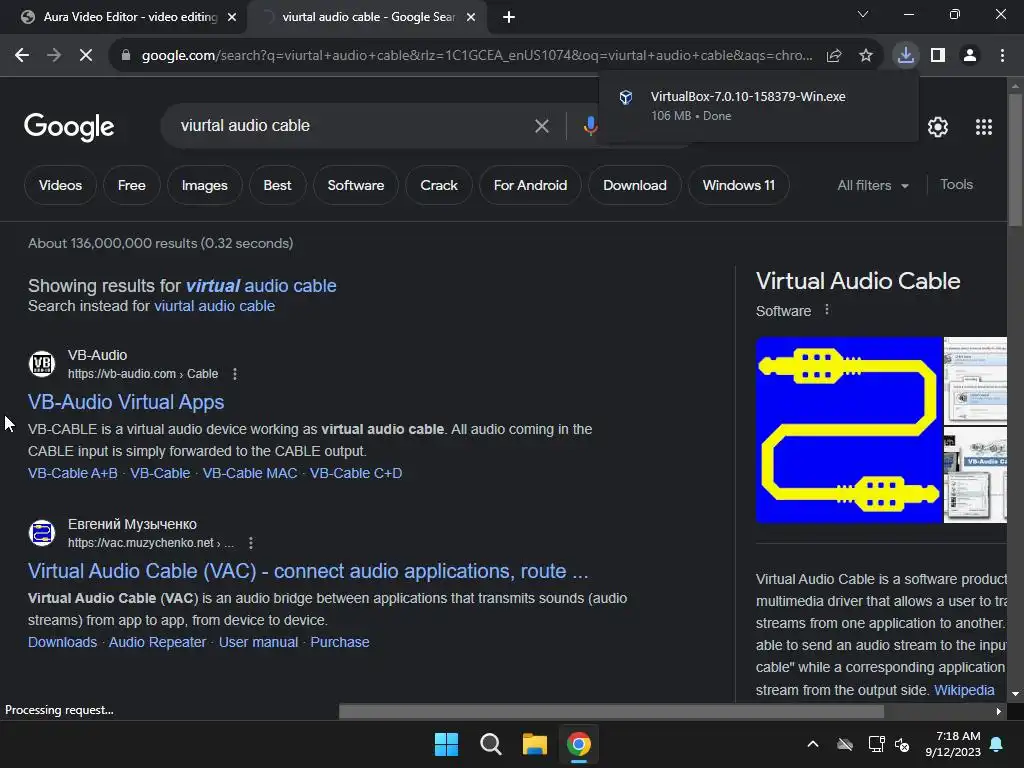1024x768 pixels.
Task: Click the Google logo
Action: (x=69, y=127)
